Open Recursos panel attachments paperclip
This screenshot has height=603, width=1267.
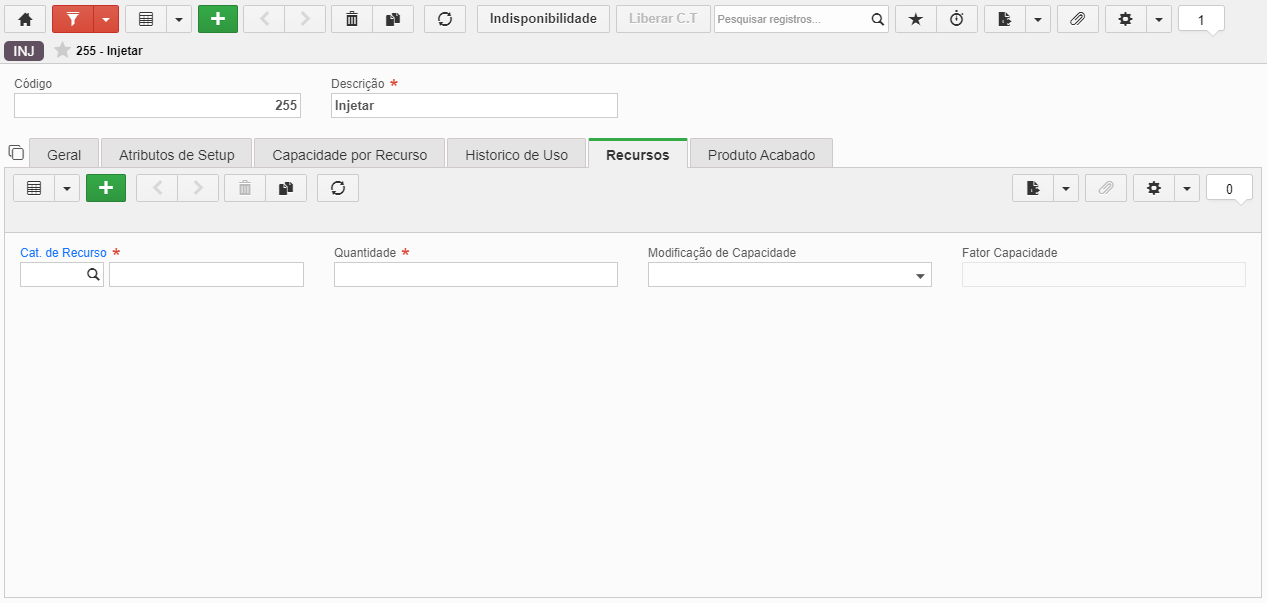(x=1105, y=188)
